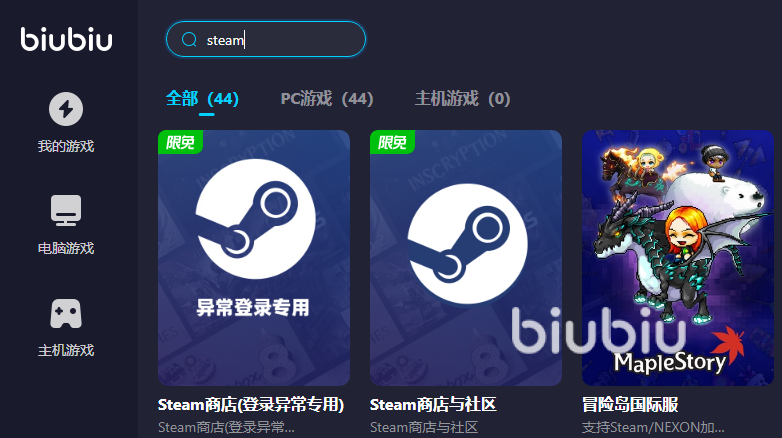Click 我的游戏 sidebar label
The width and height of the screenshot is (782, 438).
click(66, 146)
